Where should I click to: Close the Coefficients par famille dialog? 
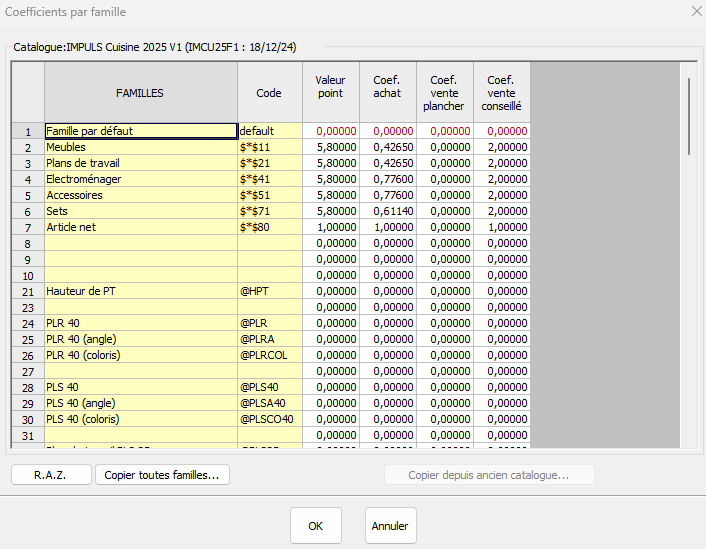tap(695, 11)
